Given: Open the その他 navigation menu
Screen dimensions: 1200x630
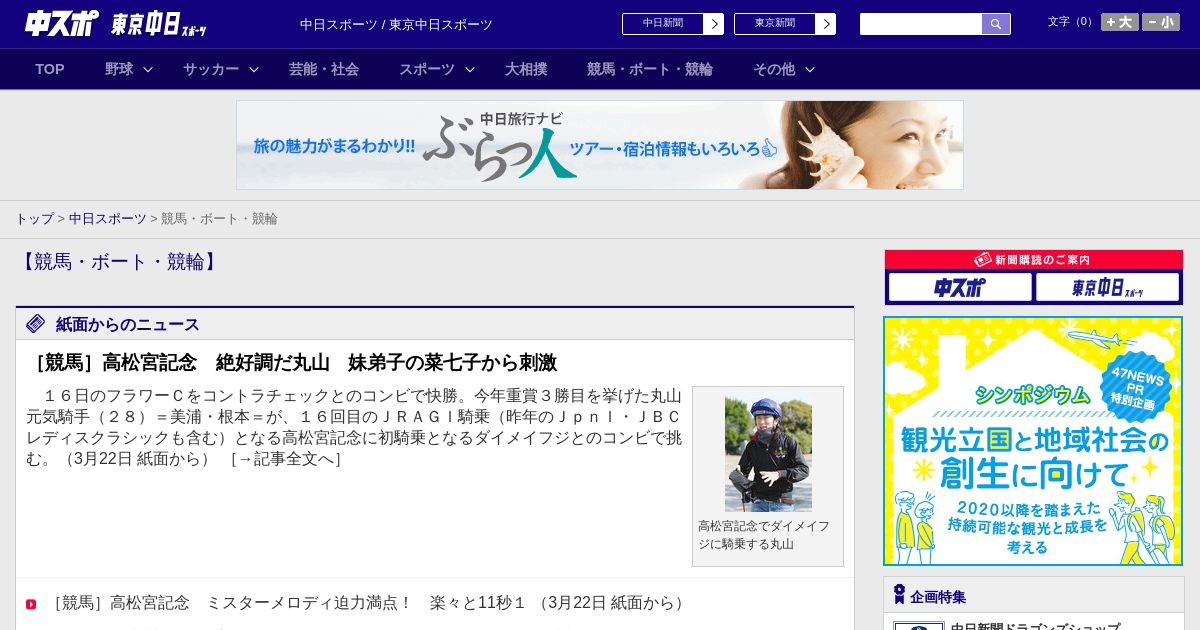Looking at the screenshot, I should tap(774, 69).
